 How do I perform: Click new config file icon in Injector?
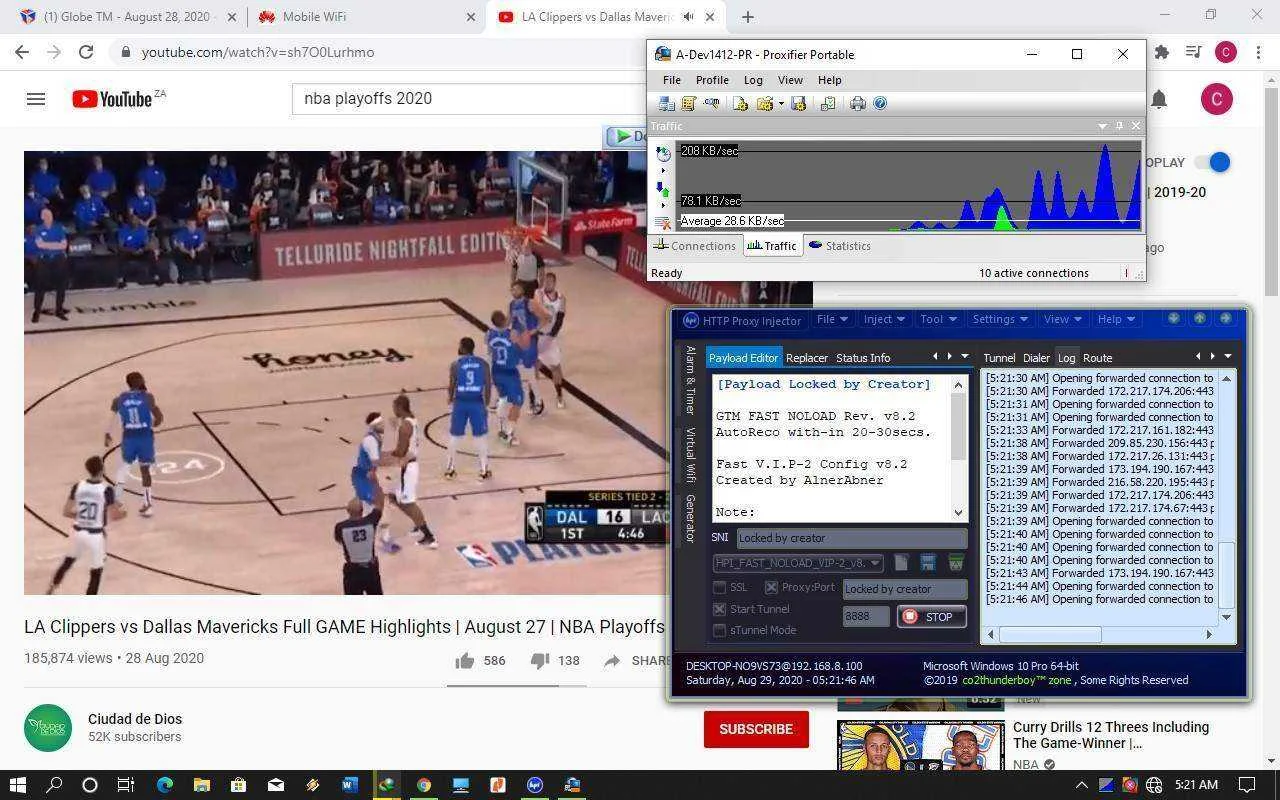tap(901, 563)
